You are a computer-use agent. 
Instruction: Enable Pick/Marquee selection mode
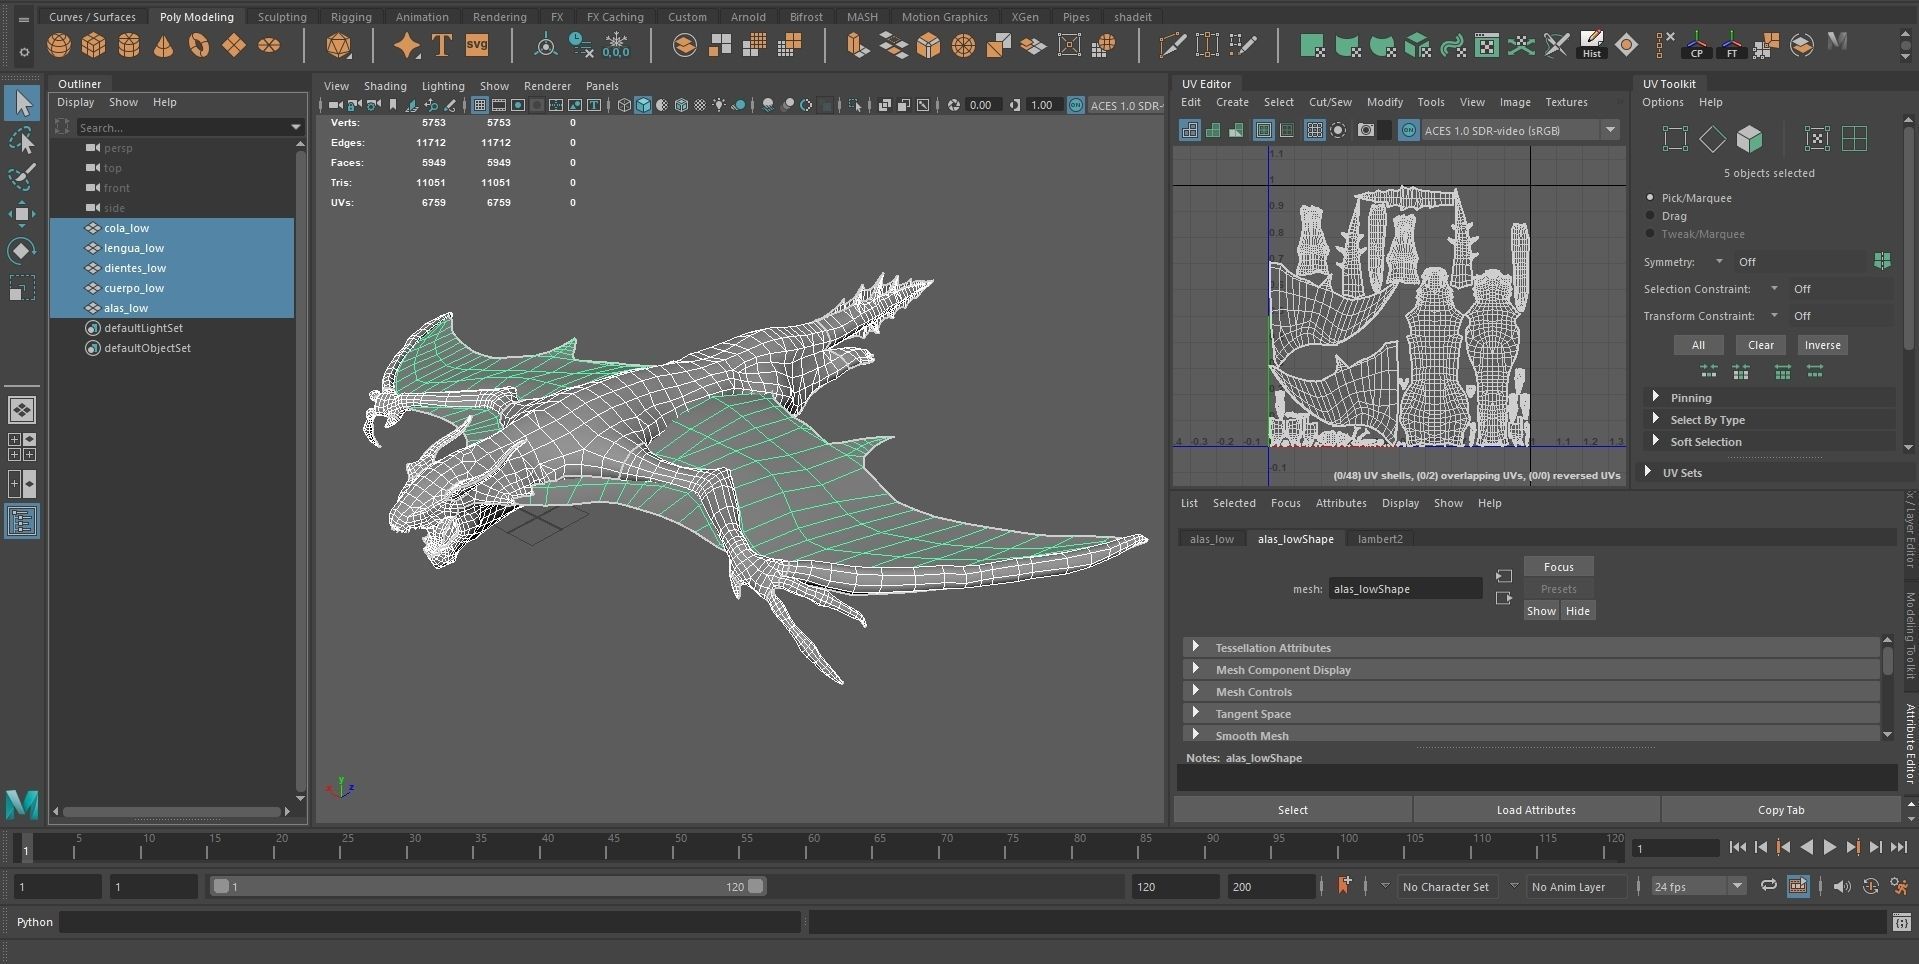[1650, 198]
